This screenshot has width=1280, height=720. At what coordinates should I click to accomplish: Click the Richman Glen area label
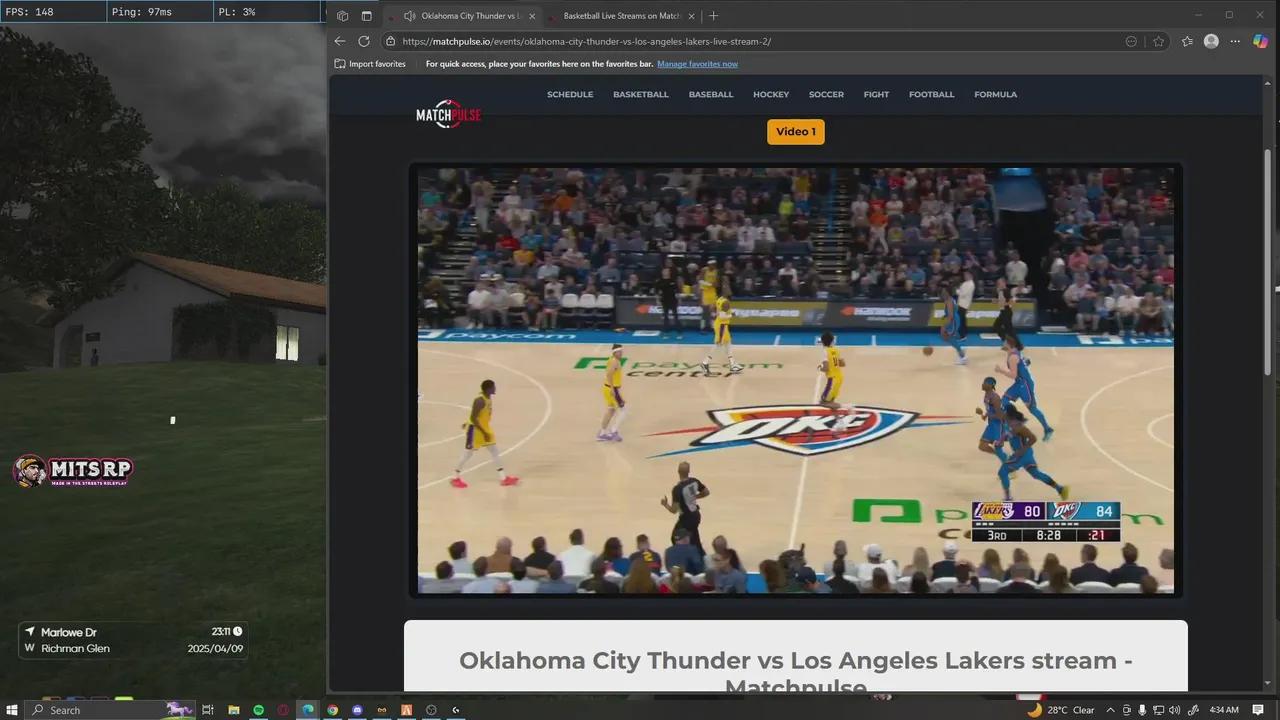pos(75,648)
